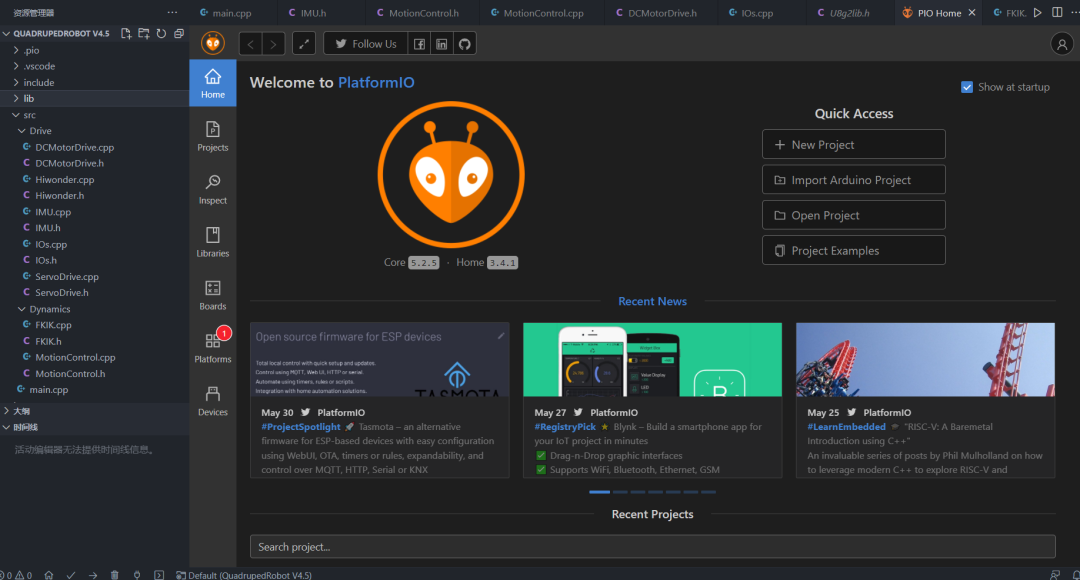Open the PIO Home sidebar tab
This screenshot has height=580, width=1080.
pyautogui.click(x=213, y=83)
